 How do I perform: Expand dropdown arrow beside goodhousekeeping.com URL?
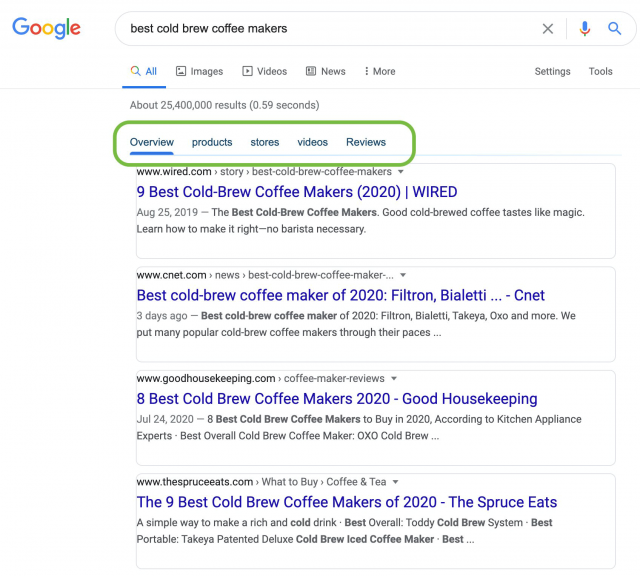[394, 378]
